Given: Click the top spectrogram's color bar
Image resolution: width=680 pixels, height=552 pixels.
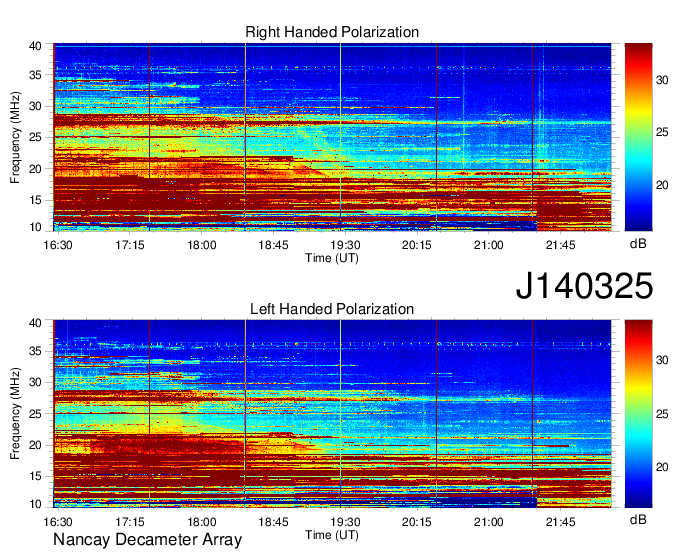Looking at the screenshot, I should click(x=638, y=137).
